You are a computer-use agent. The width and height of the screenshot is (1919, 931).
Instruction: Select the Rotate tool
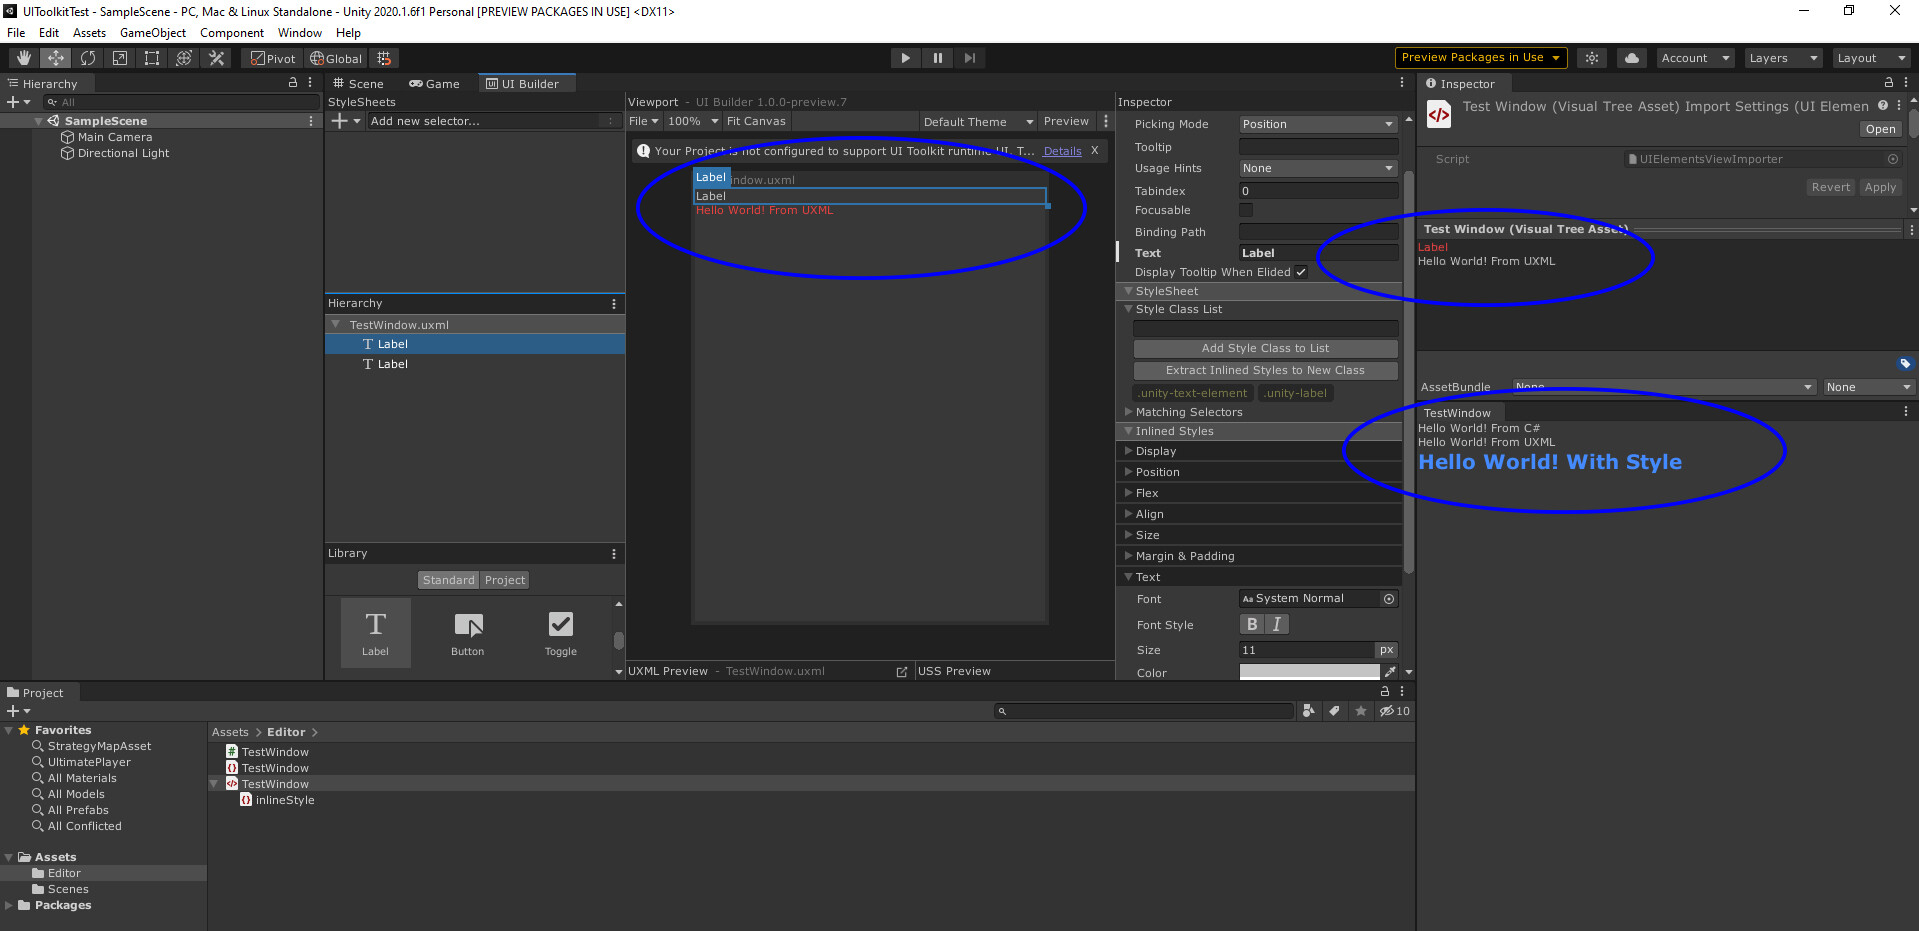coord(87,57)
